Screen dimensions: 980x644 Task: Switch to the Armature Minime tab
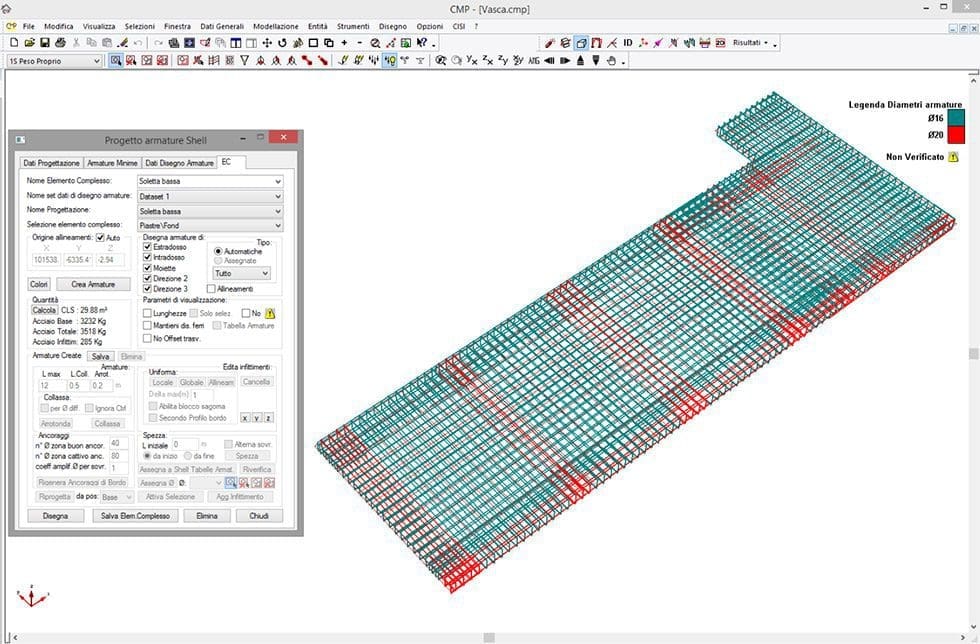[x=112, y=162]
